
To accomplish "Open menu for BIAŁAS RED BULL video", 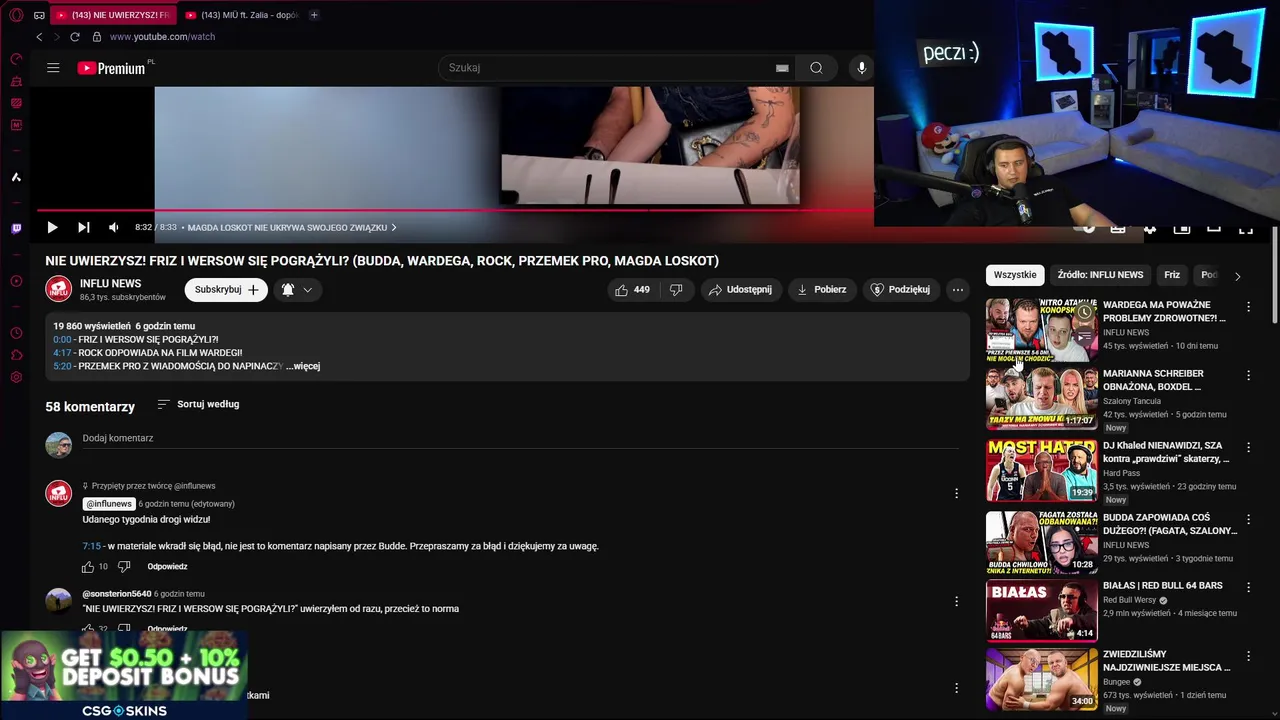I will tap(1248, 587).
